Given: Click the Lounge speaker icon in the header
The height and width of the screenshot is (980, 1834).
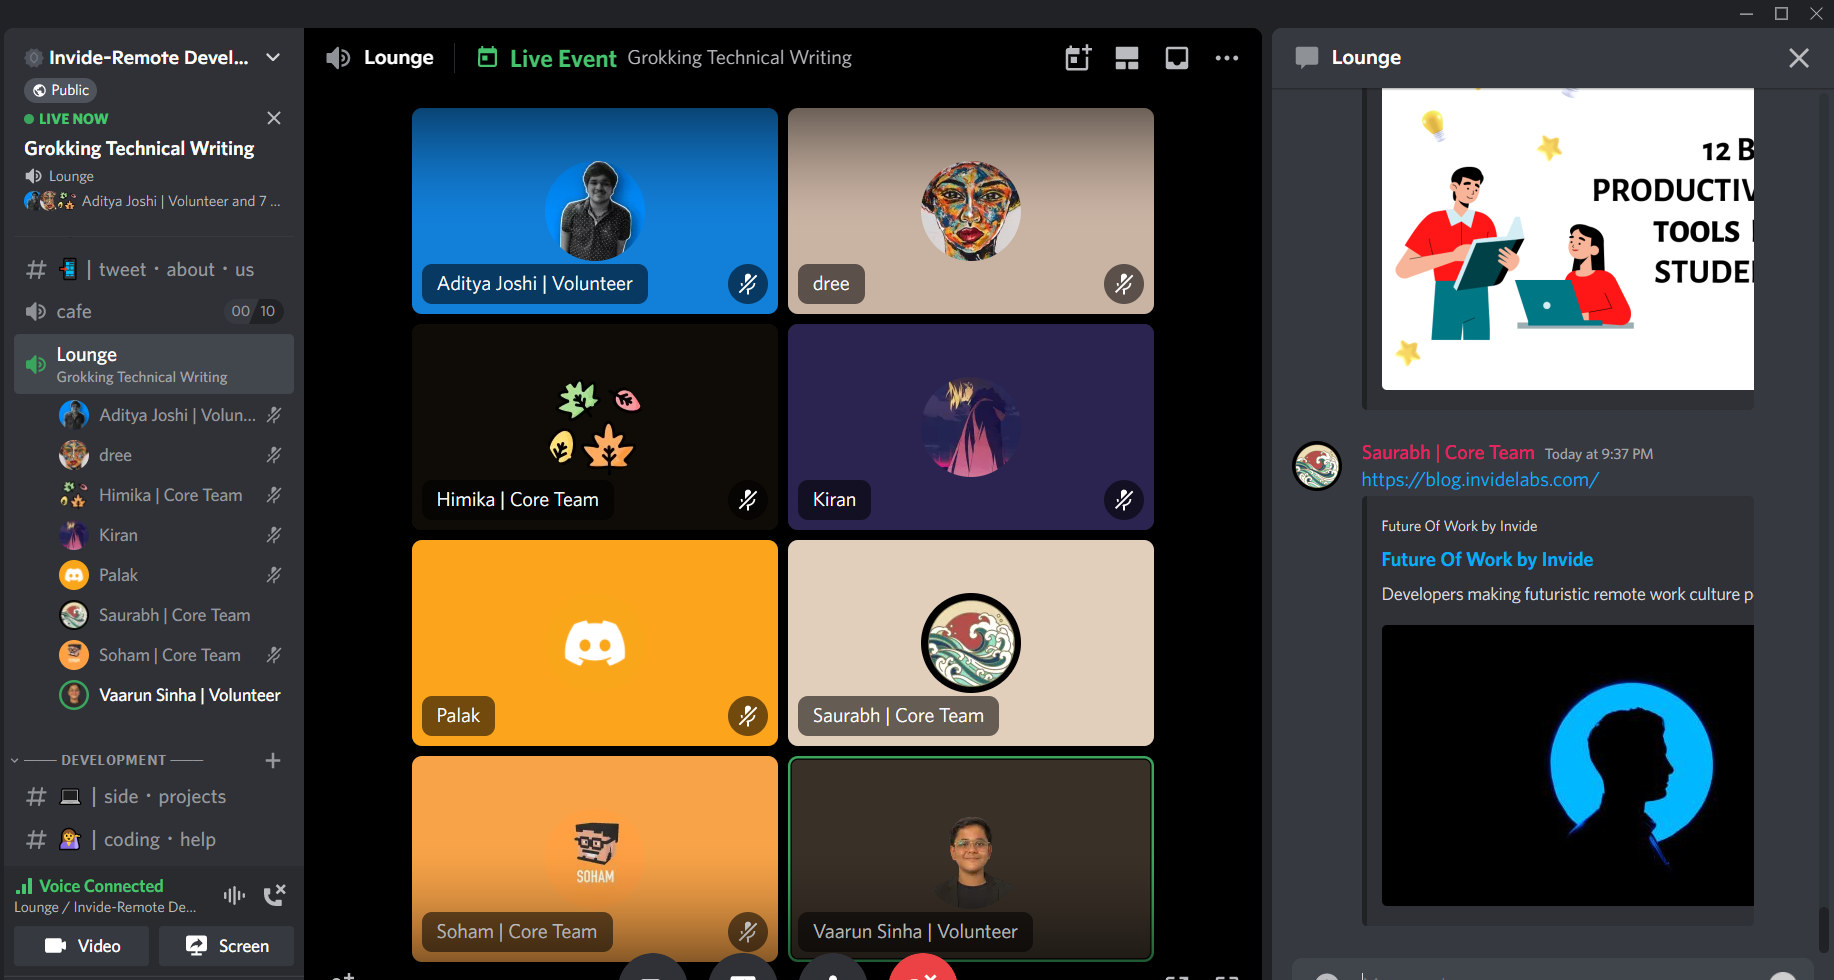Looking at the screenshot, I should [x=338, y=58].
